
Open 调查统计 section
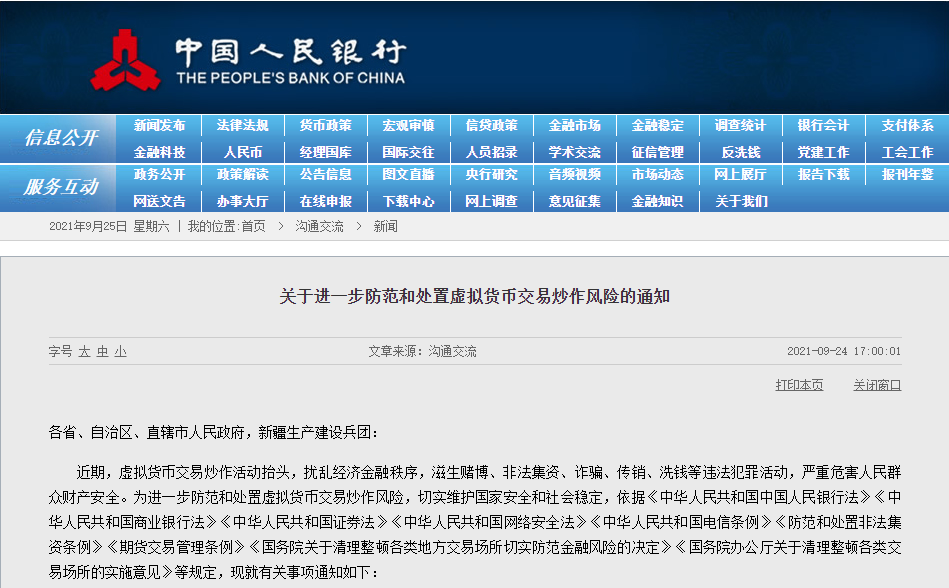point(740,125)
